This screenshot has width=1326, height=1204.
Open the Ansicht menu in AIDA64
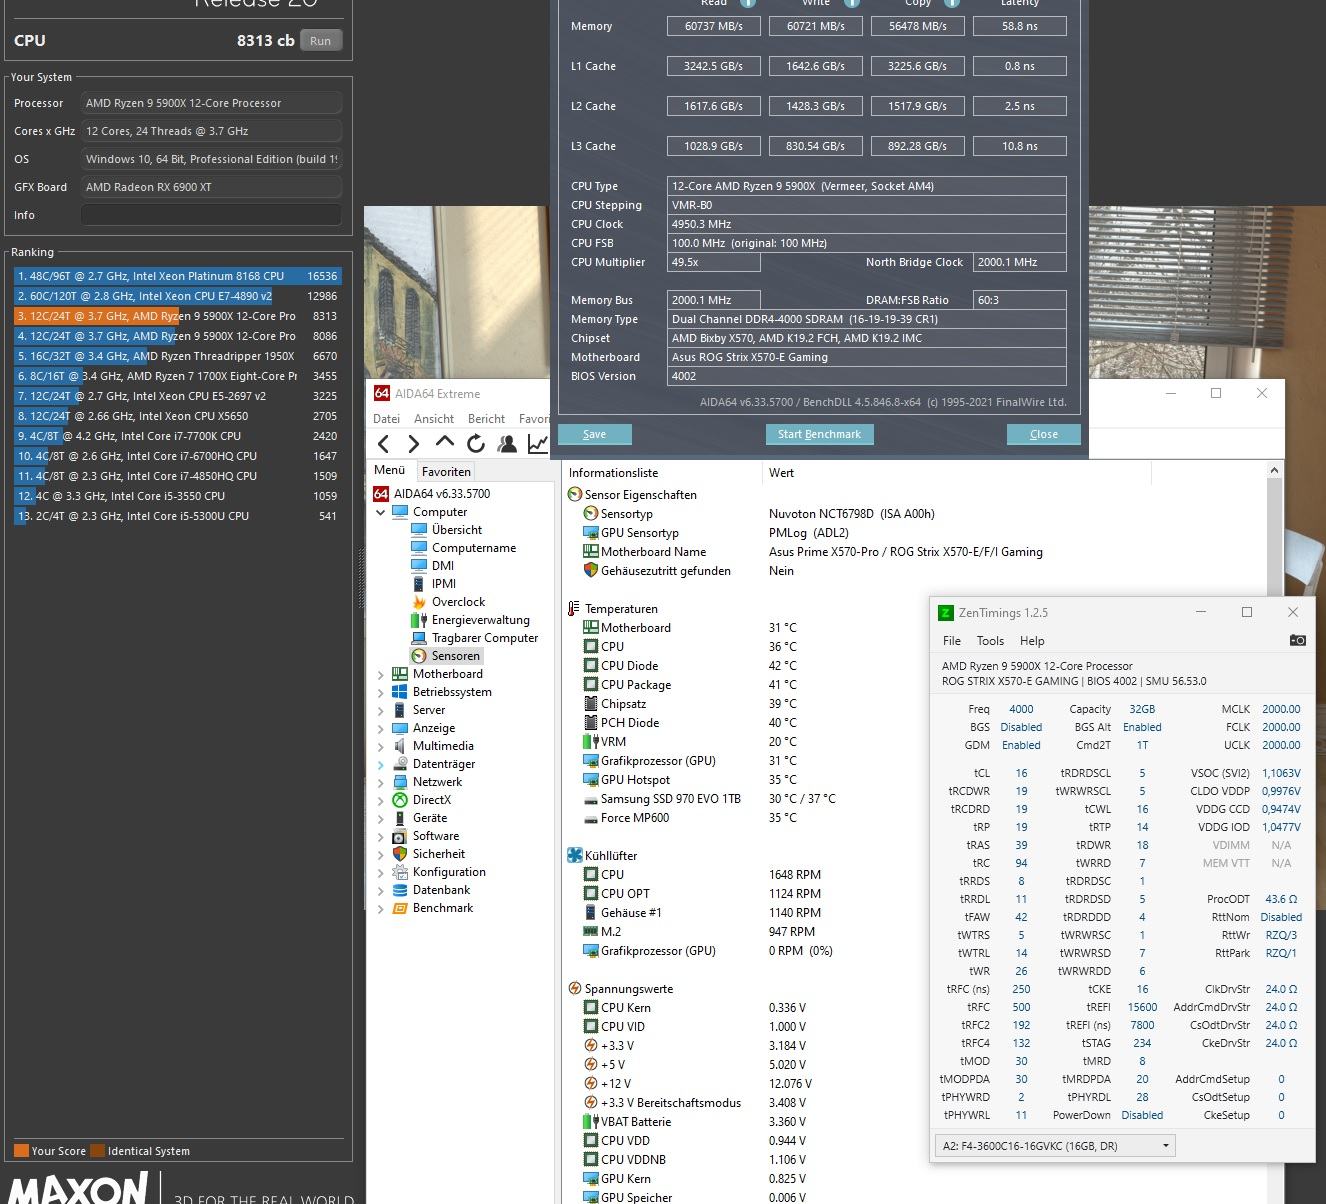(x=434, y=419)
